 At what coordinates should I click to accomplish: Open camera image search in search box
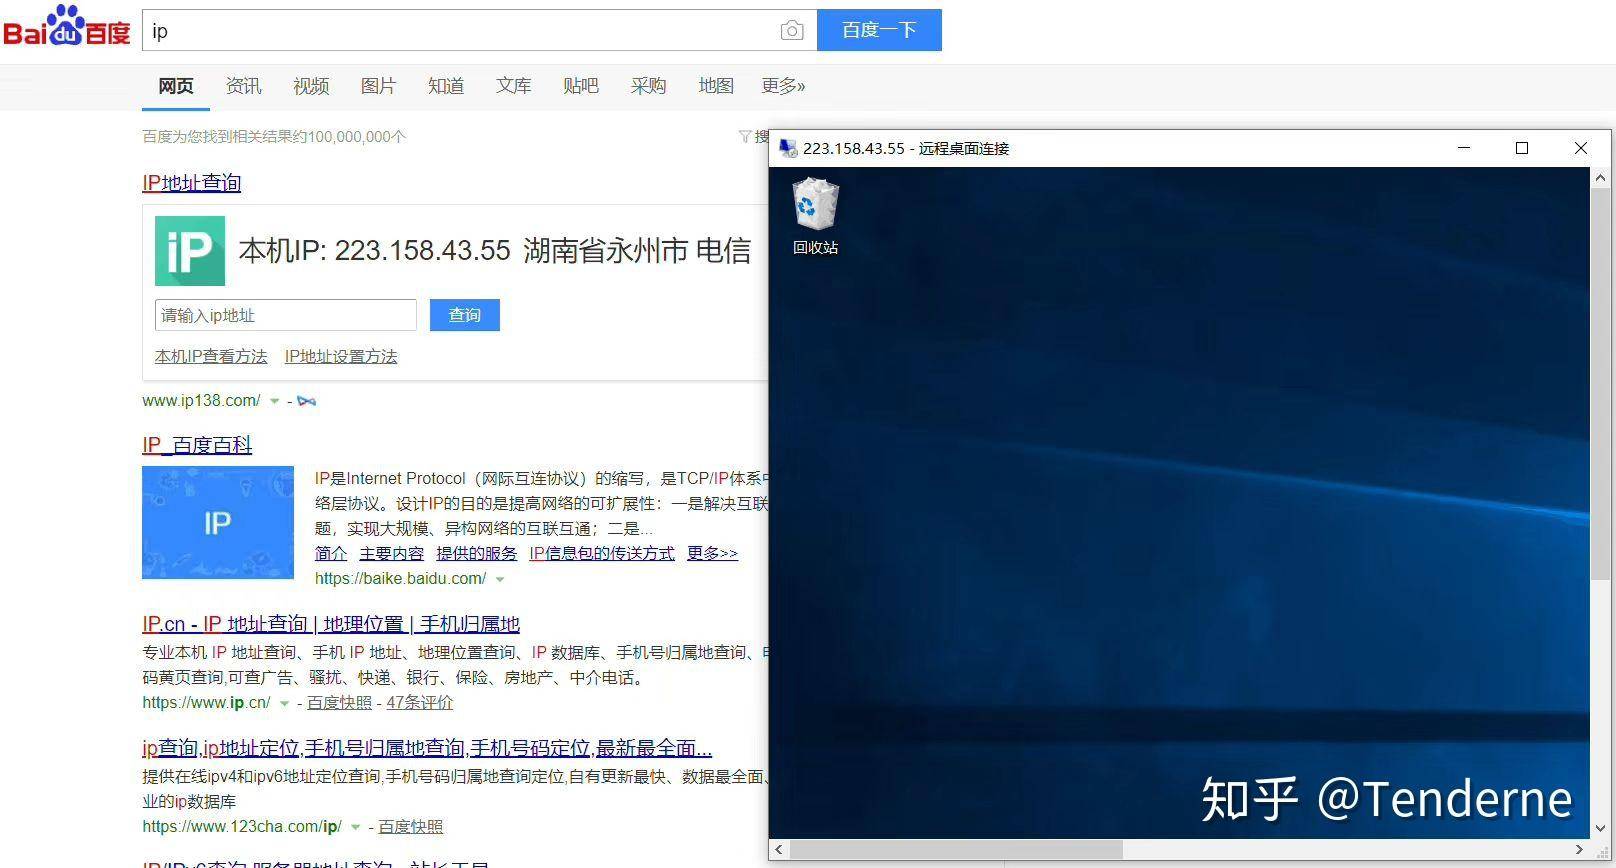coord(791,31)
